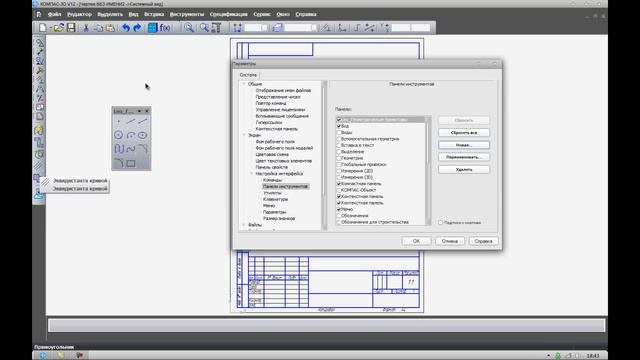Enable the Геометрия panel checkbox

click(339, 158)
